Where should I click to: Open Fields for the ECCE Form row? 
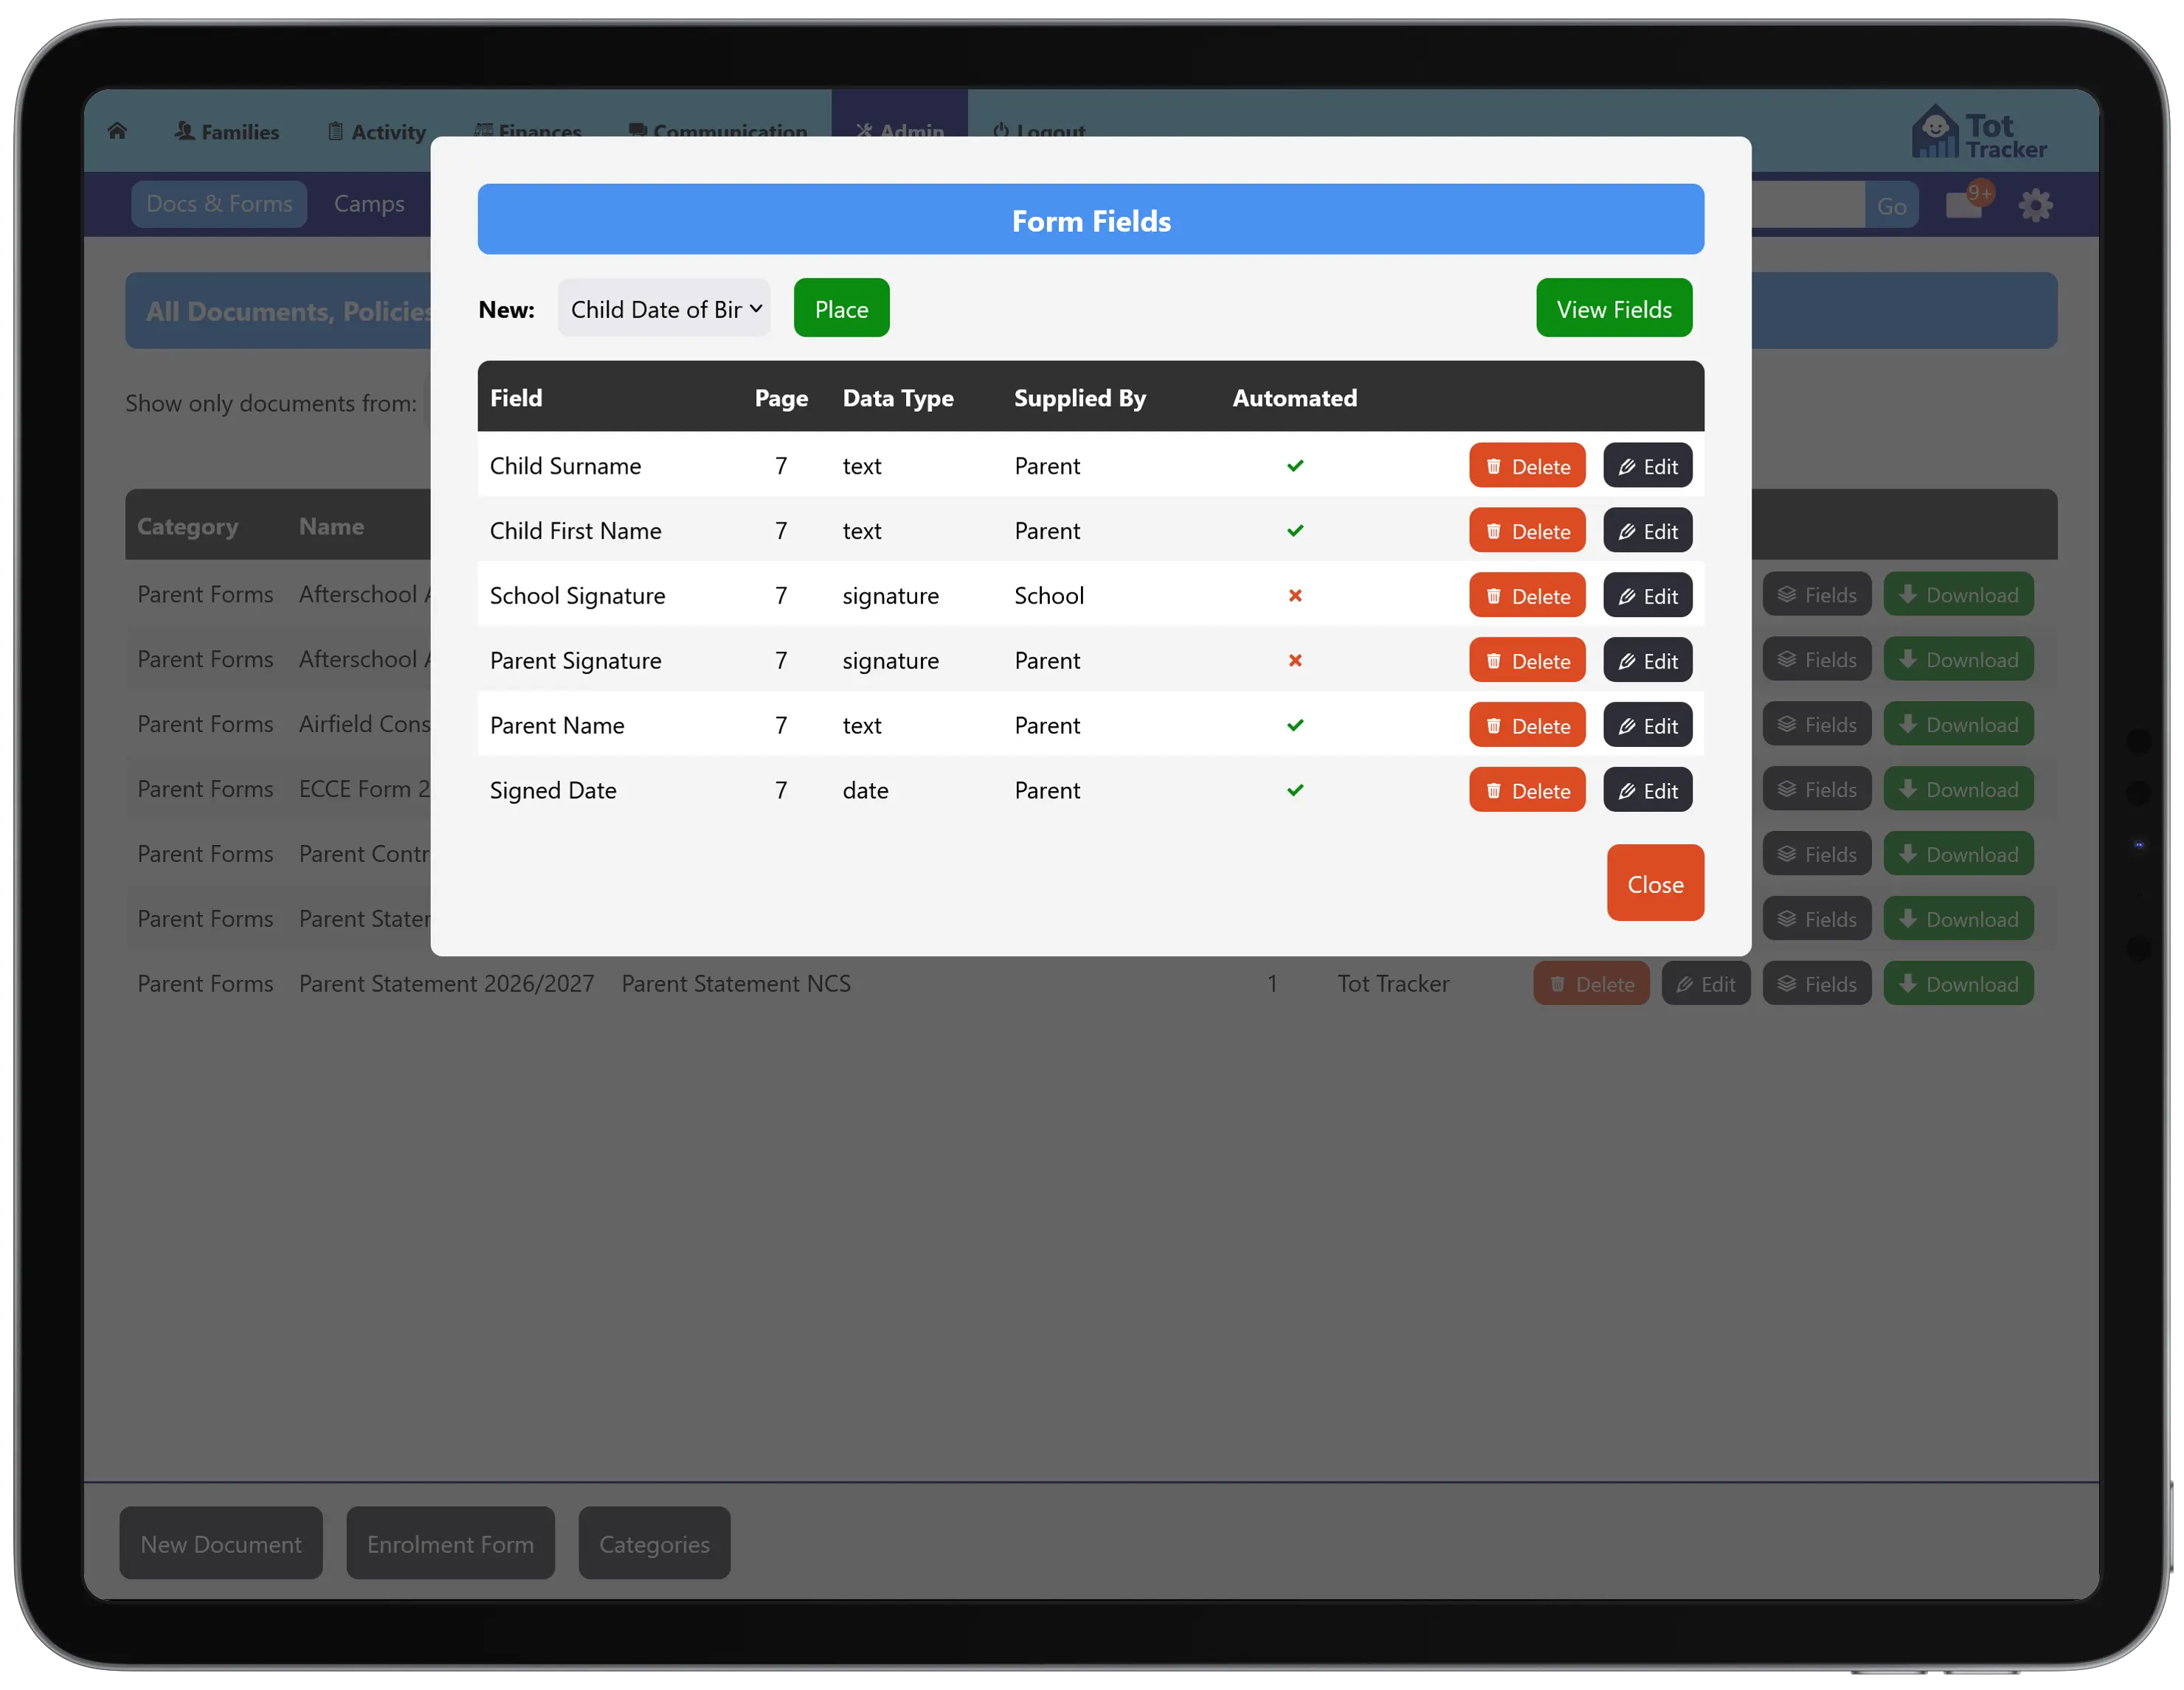[1817, 790]
